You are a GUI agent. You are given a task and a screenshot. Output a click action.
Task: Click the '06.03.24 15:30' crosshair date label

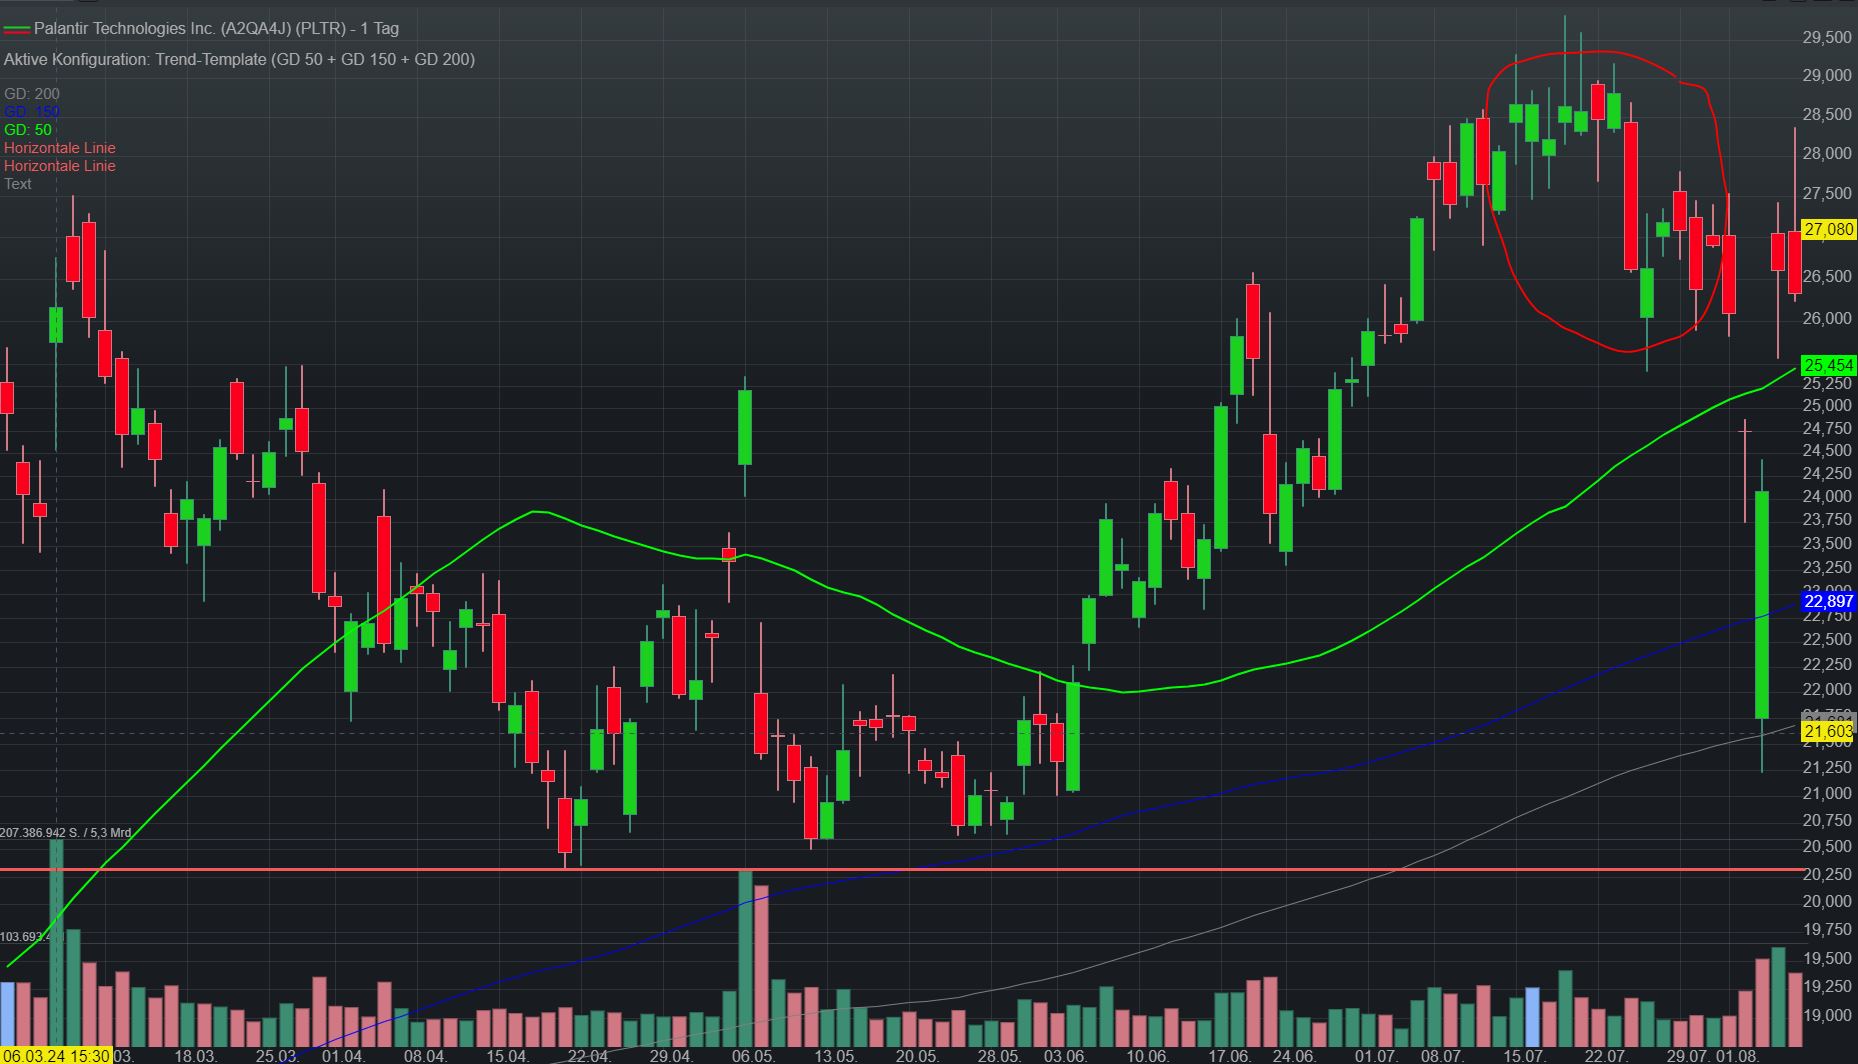point(55,1056)
